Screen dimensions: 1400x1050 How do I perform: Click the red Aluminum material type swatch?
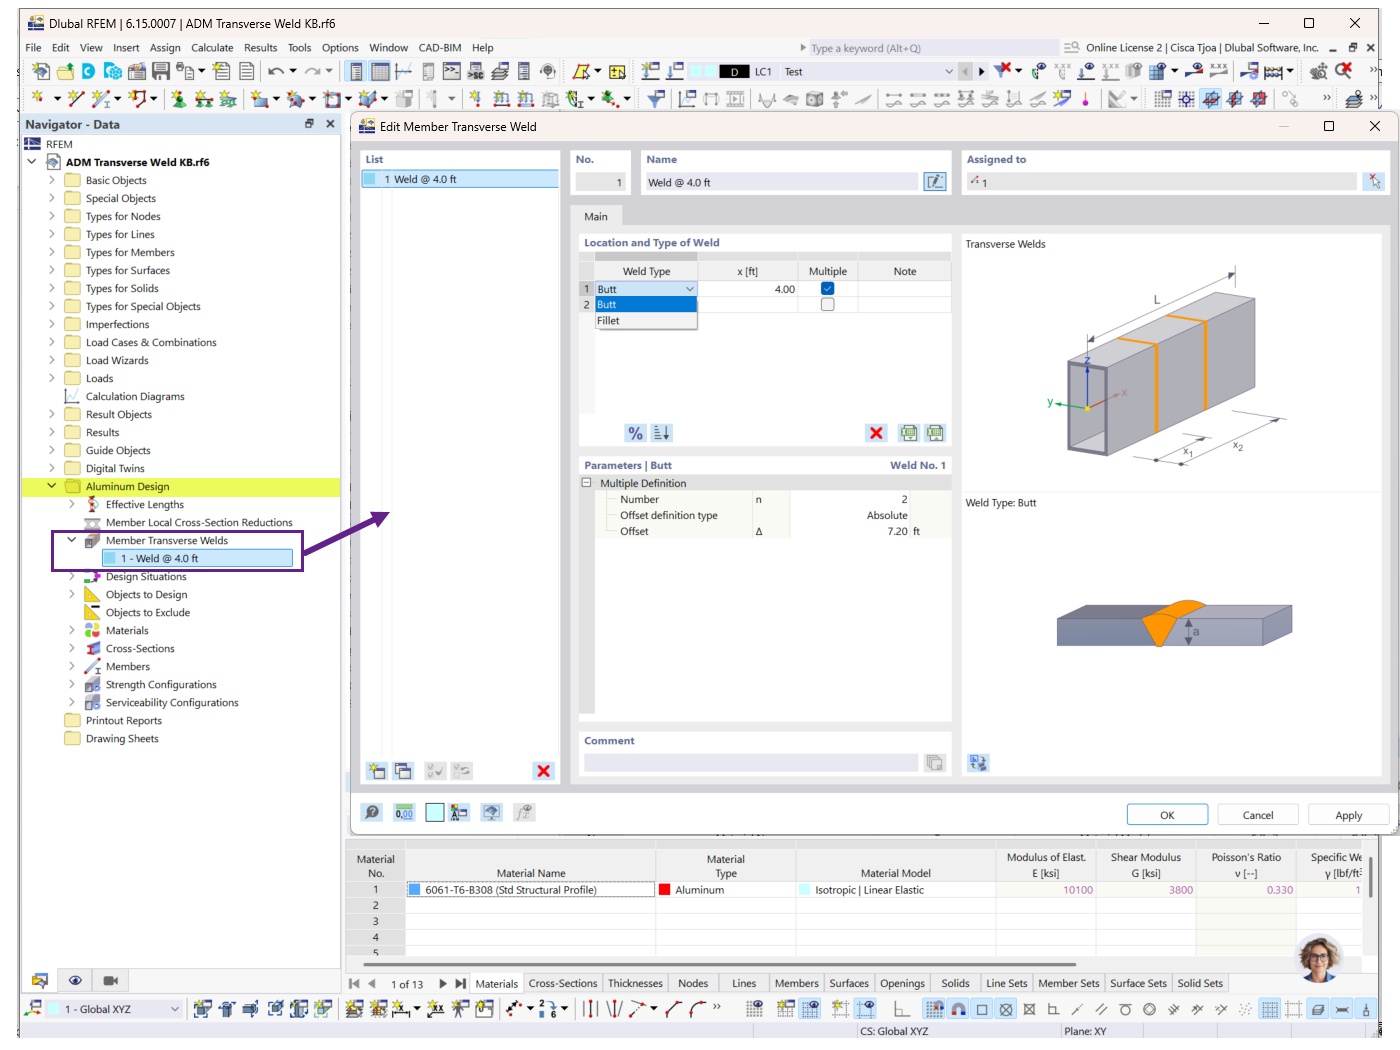(x=665, y=890)
